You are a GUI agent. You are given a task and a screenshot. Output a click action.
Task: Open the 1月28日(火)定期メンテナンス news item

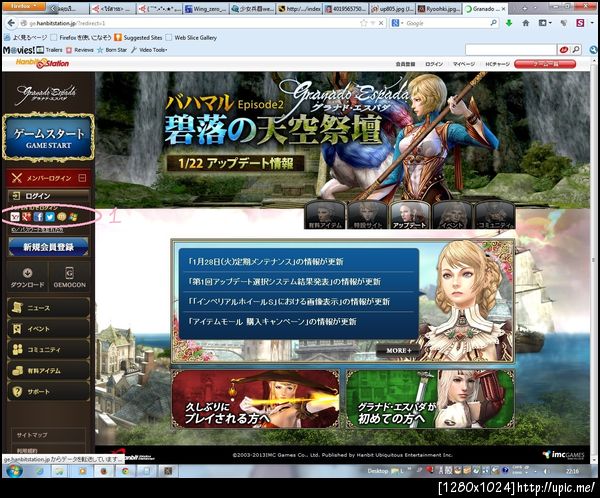(266, 262)
